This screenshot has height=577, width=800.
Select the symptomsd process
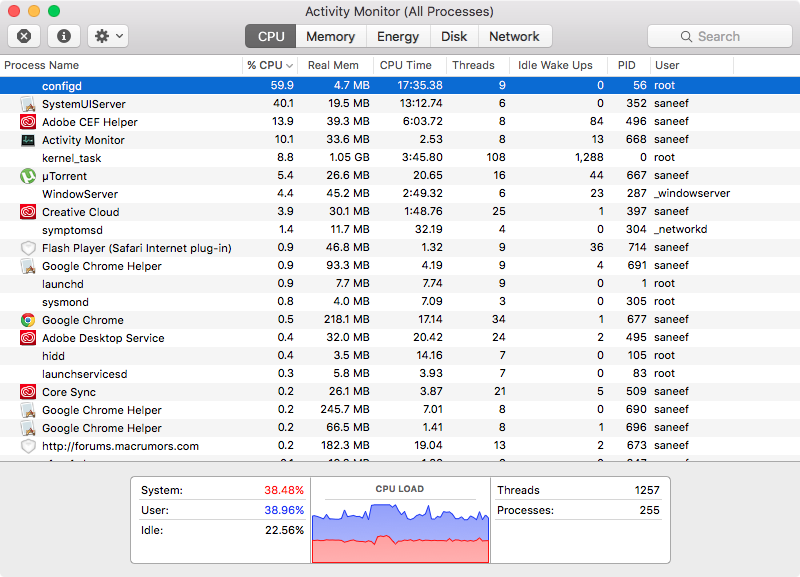400,230
